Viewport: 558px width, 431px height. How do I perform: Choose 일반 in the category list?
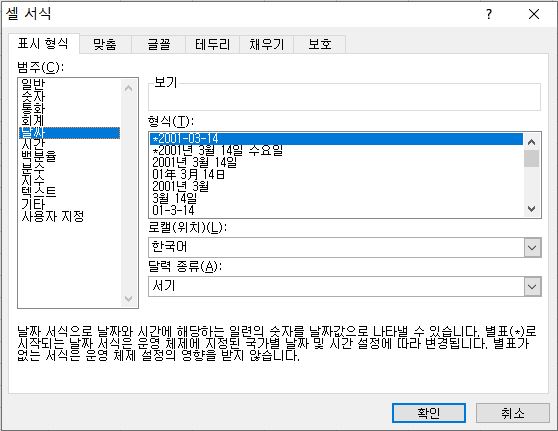click(x=69, y=84)
